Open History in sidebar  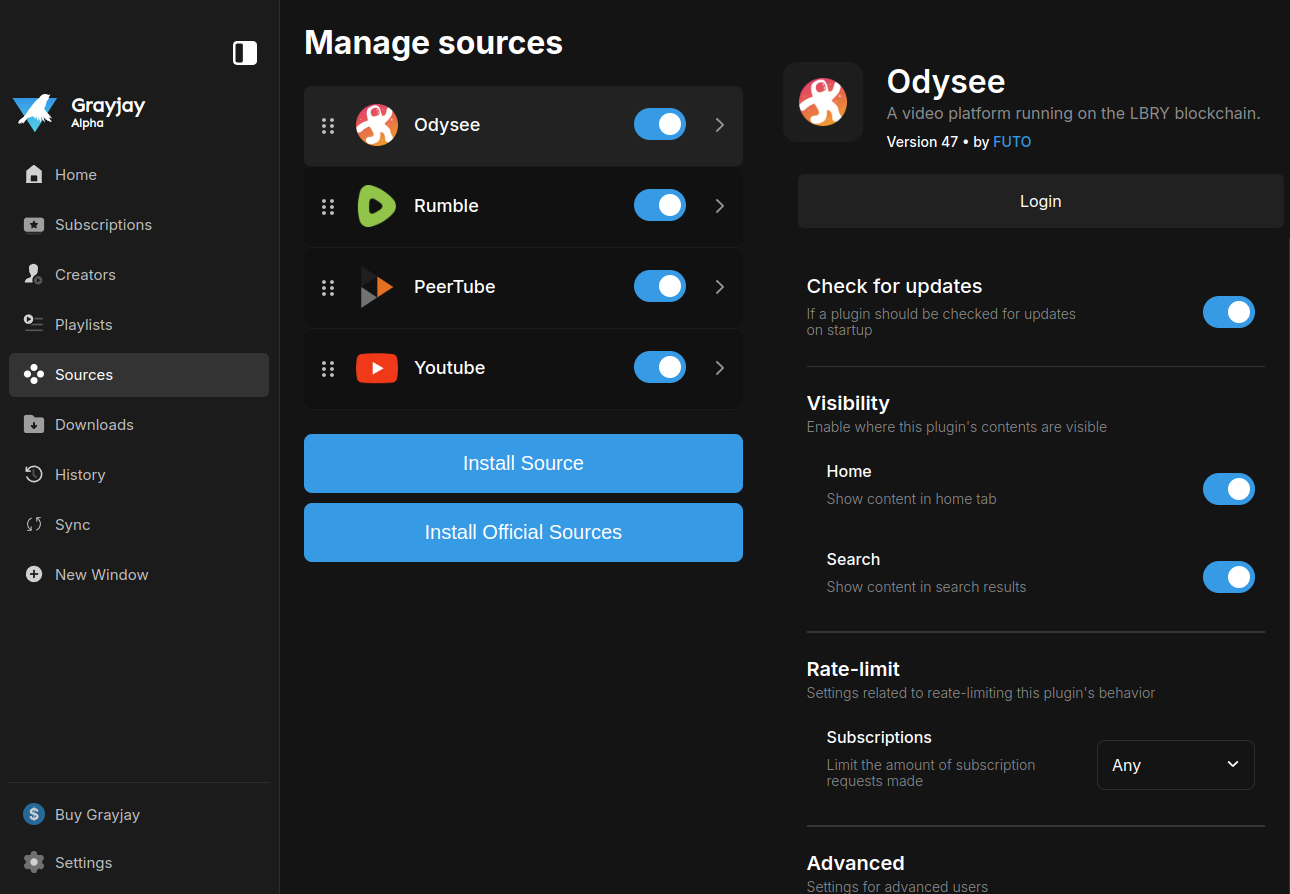tap(139, 474)
